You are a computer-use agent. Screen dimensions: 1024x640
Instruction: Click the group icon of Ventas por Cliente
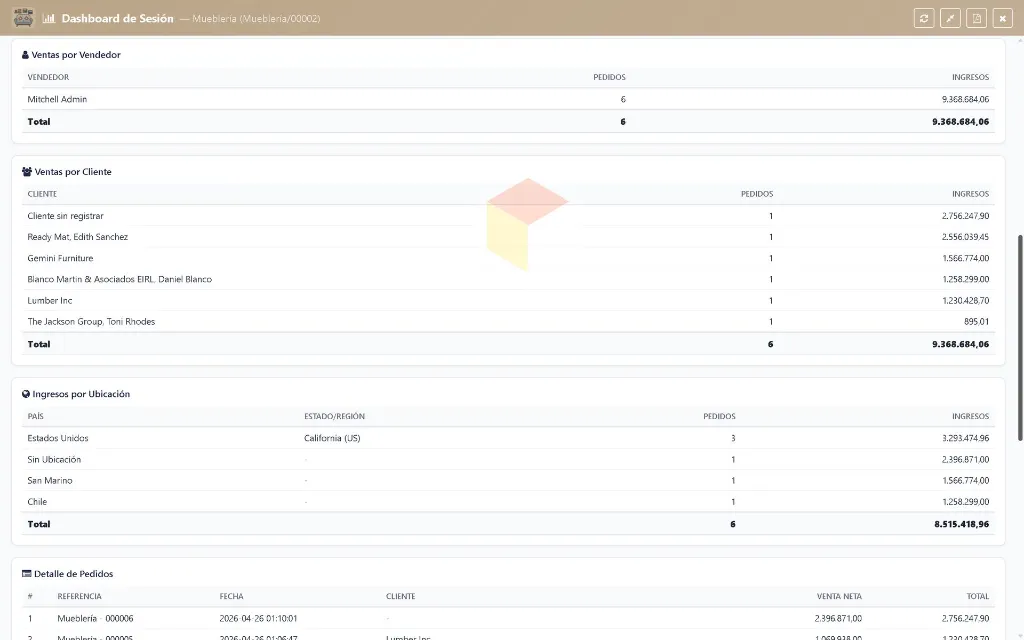click(x=27, y=172)
